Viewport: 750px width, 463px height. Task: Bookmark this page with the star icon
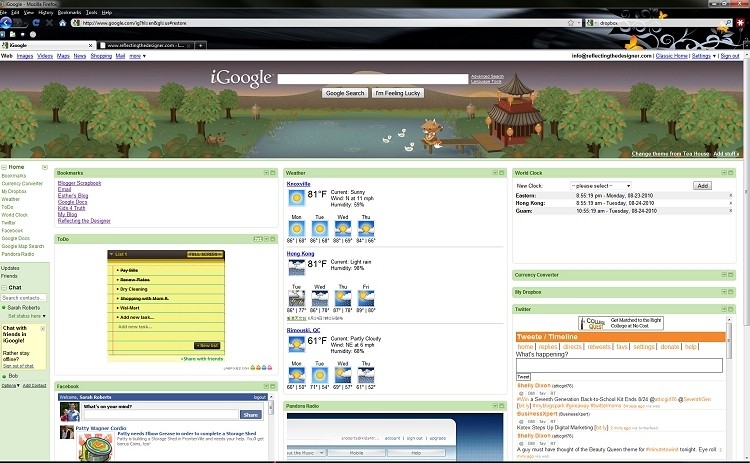pos(571,22)
